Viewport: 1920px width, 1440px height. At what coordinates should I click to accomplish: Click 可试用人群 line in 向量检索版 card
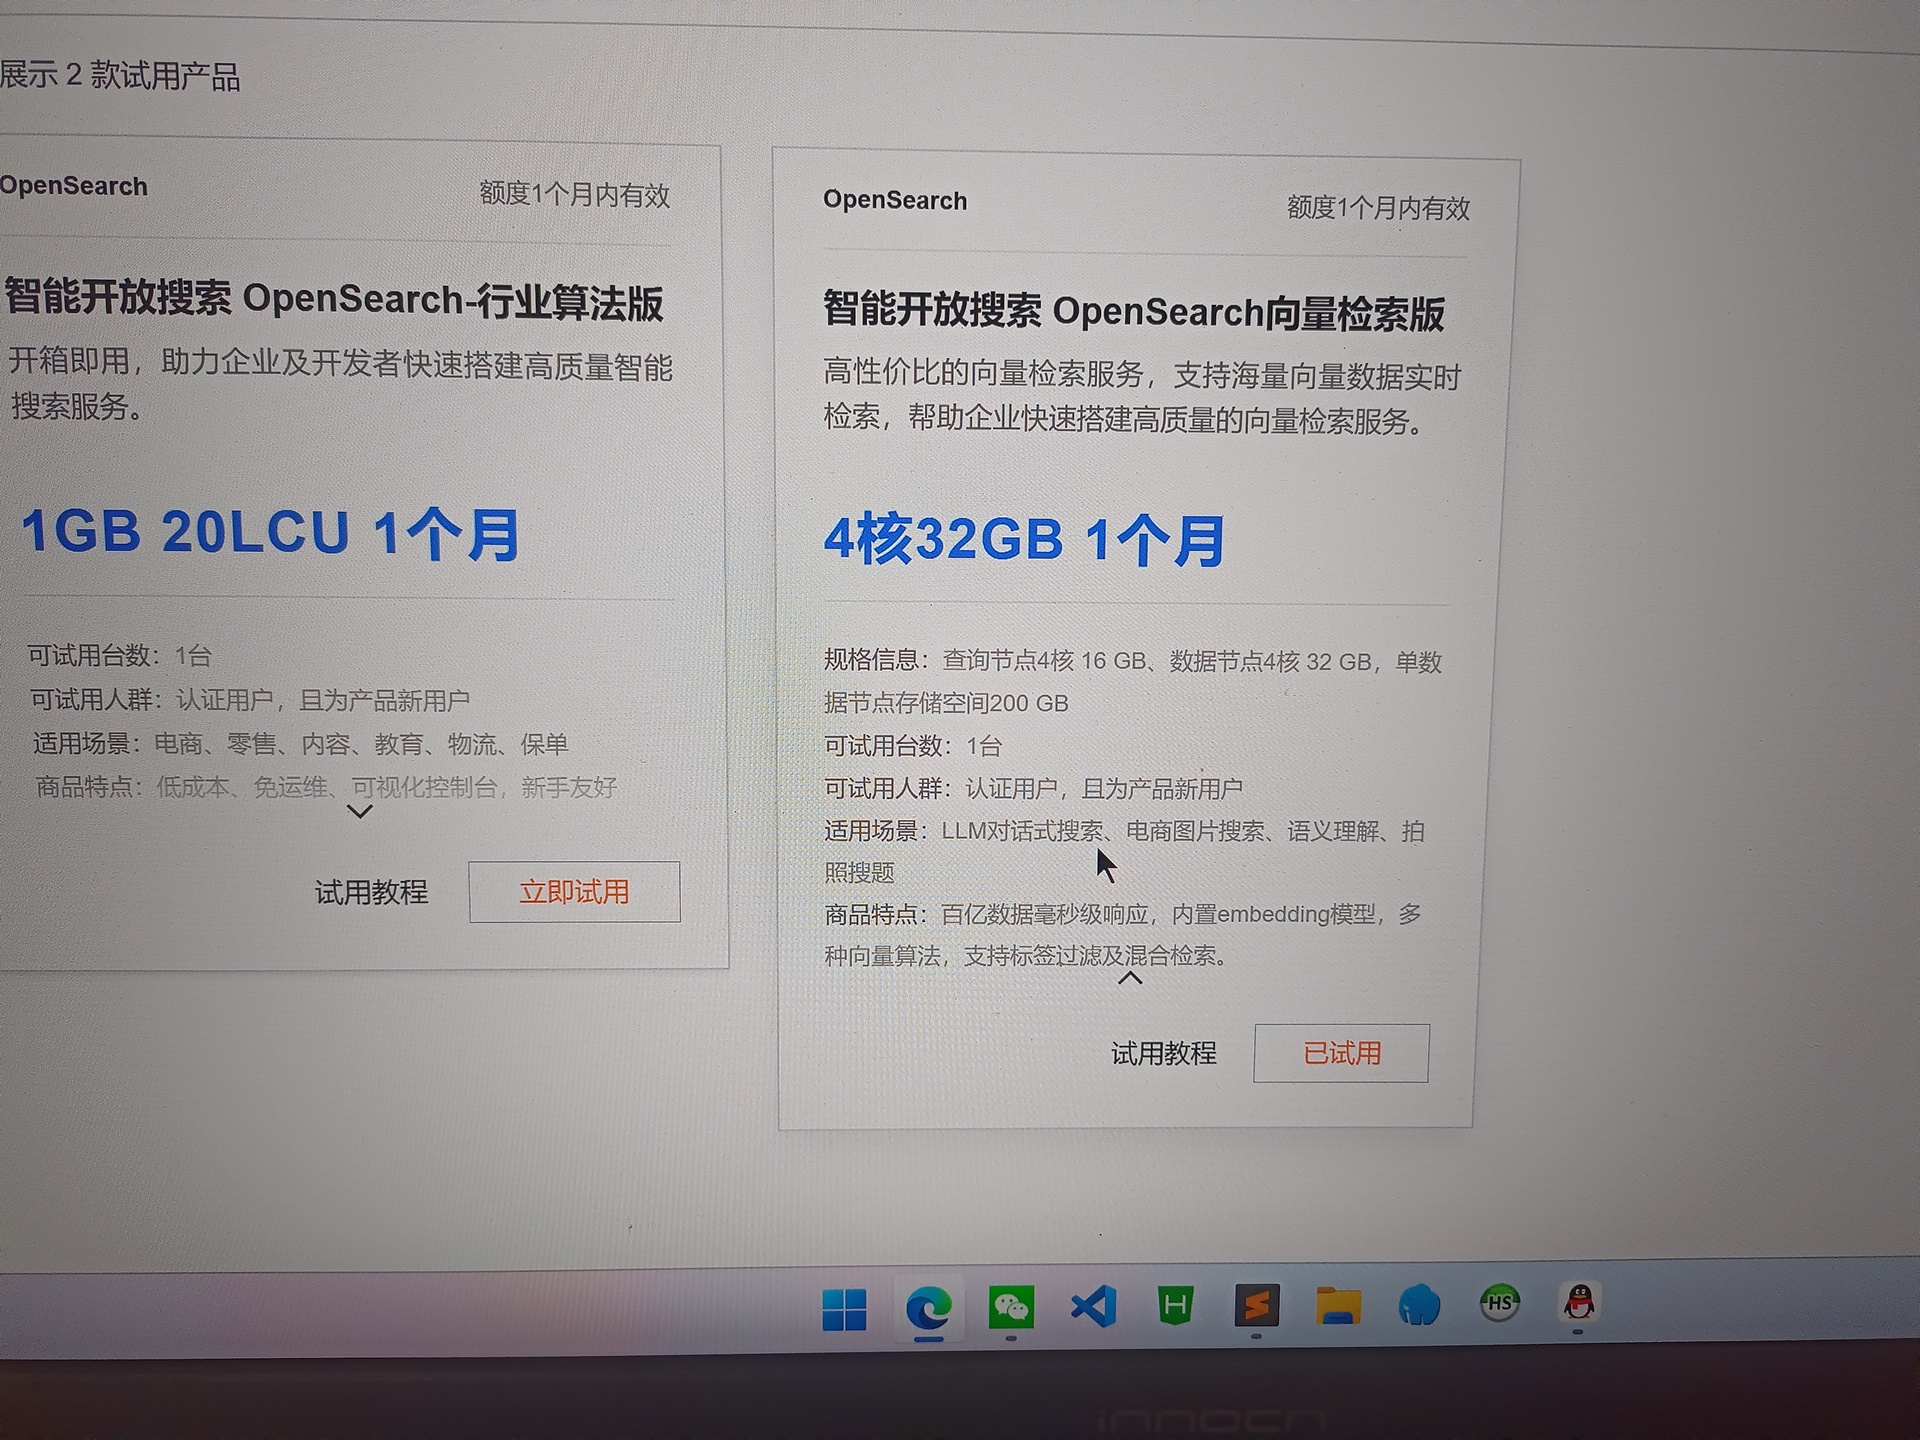pyautogui.click(x=1033, y=789)
